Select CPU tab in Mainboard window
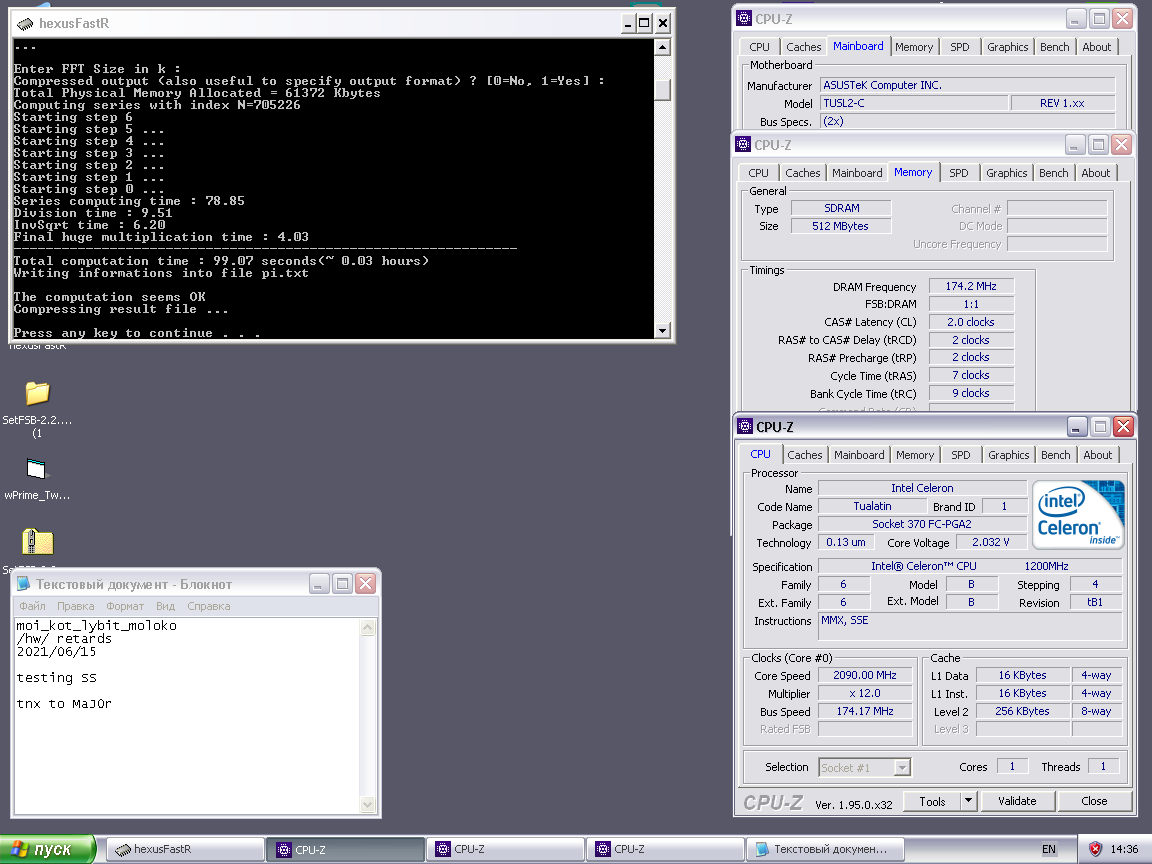 coord(759,47)
